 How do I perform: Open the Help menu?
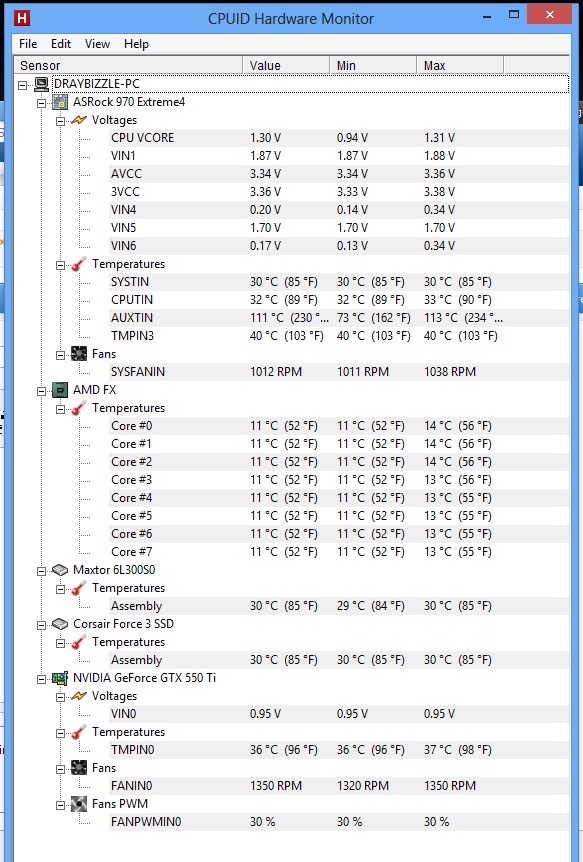pos(136,44)
